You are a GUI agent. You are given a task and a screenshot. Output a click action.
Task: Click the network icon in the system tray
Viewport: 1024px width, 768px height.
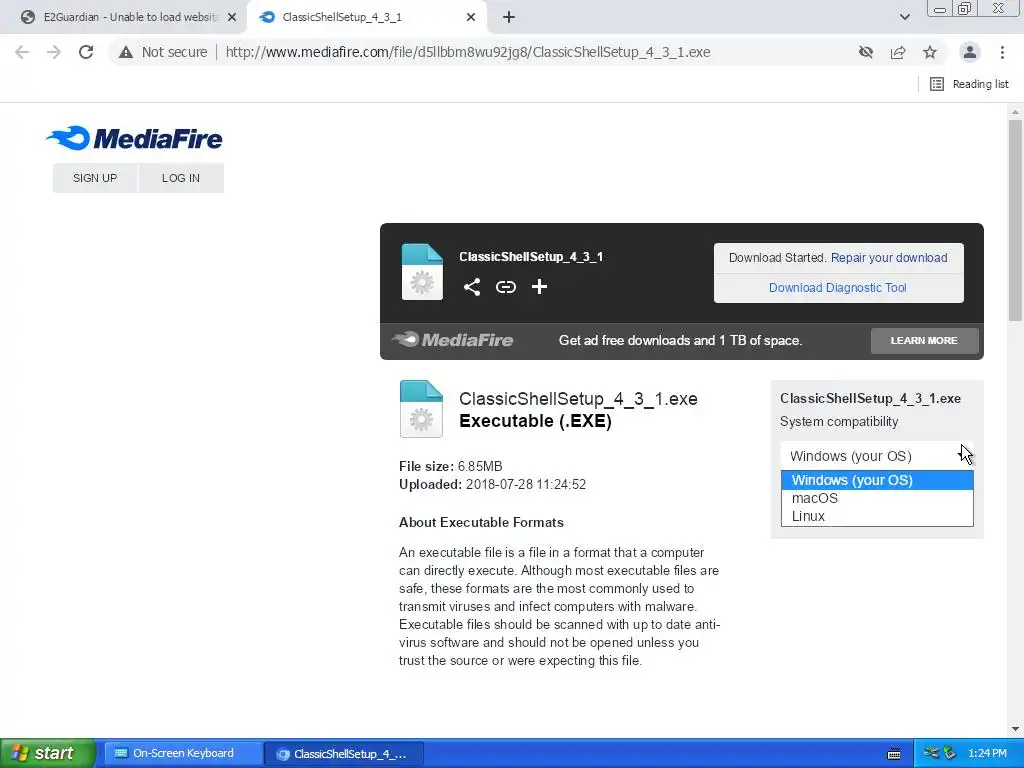pos(931,753)
